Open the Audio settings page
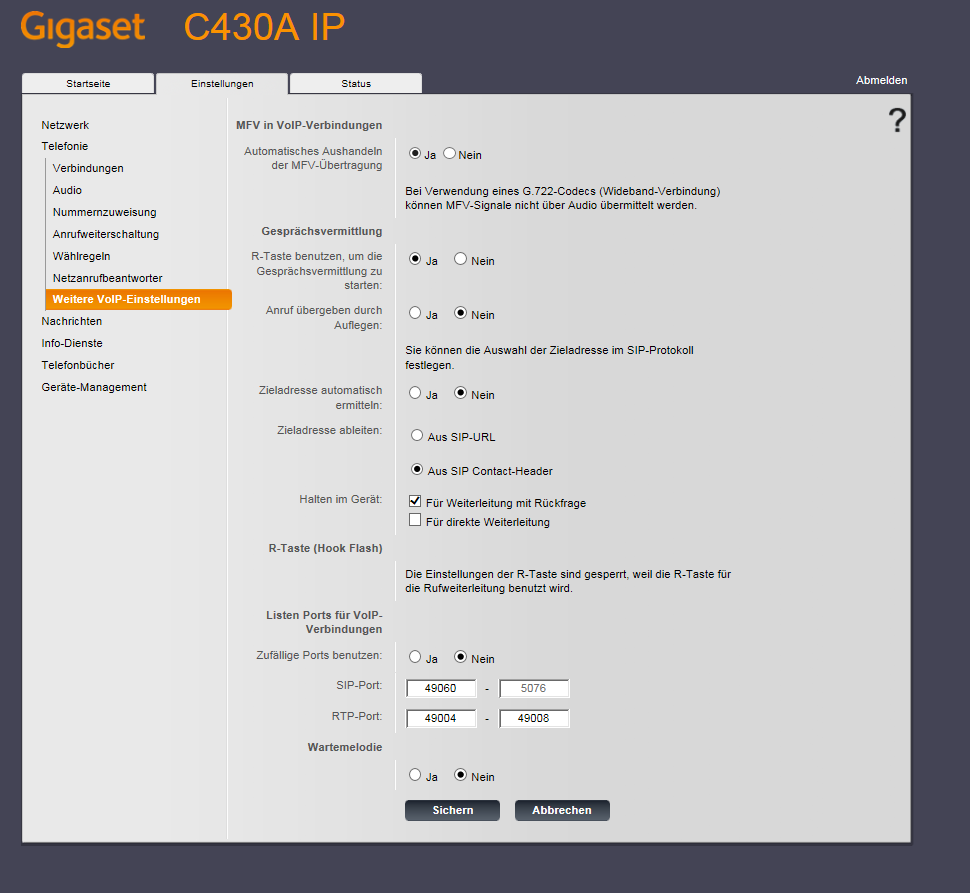The image size is (970, 893). click(67, 190)
